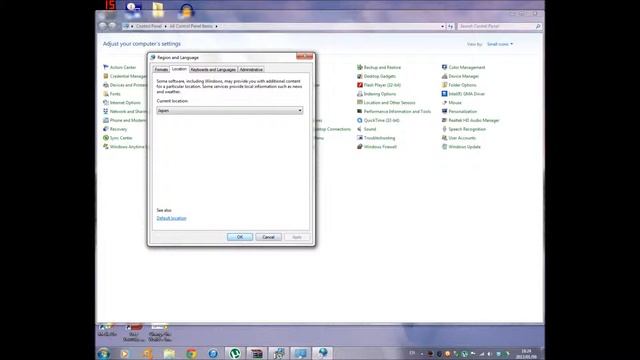The width and height of the screenshot is (640, 360).
Task: Open Action Center flag icon
Action: coord(106,67)
